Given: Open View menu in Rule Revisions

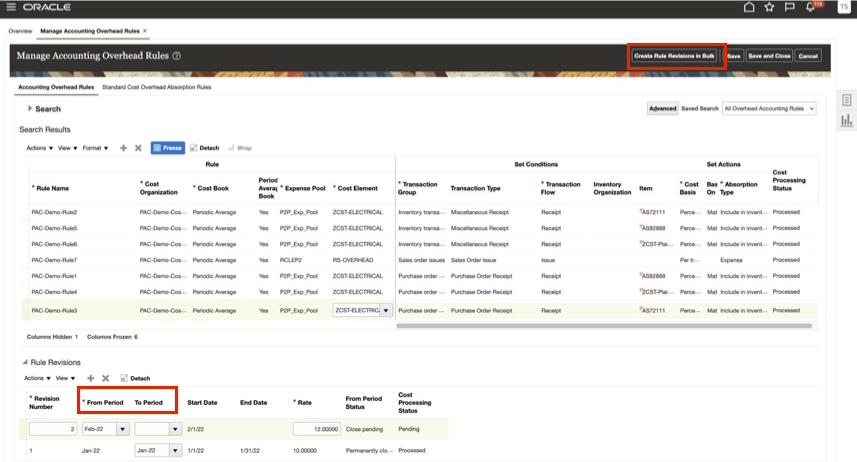Looking at the screenshot, I should 65,378.
